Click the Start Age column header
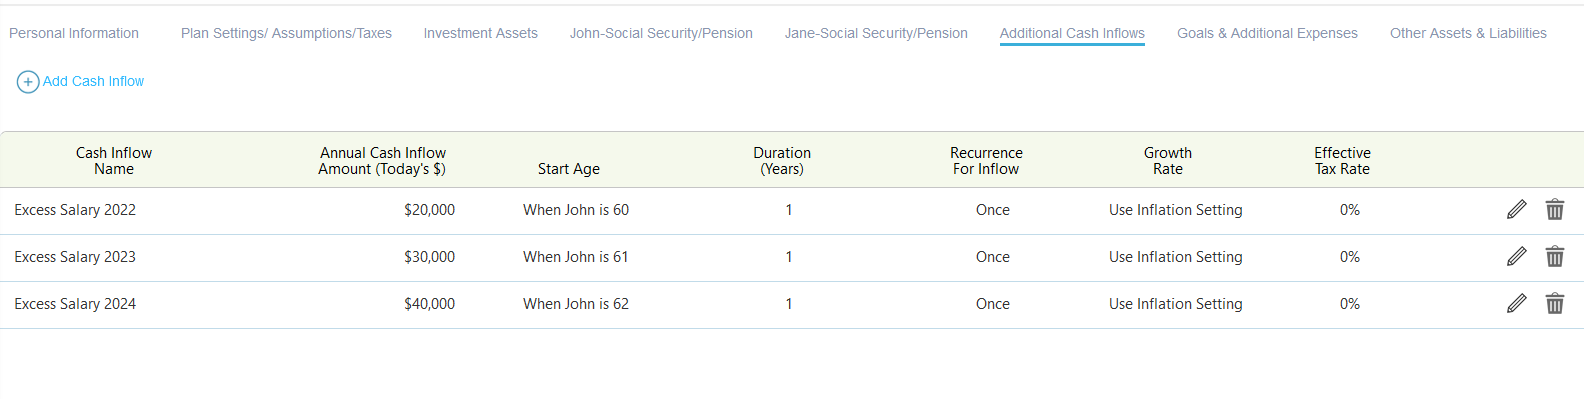1584x399 pixels. pos(569,169)
